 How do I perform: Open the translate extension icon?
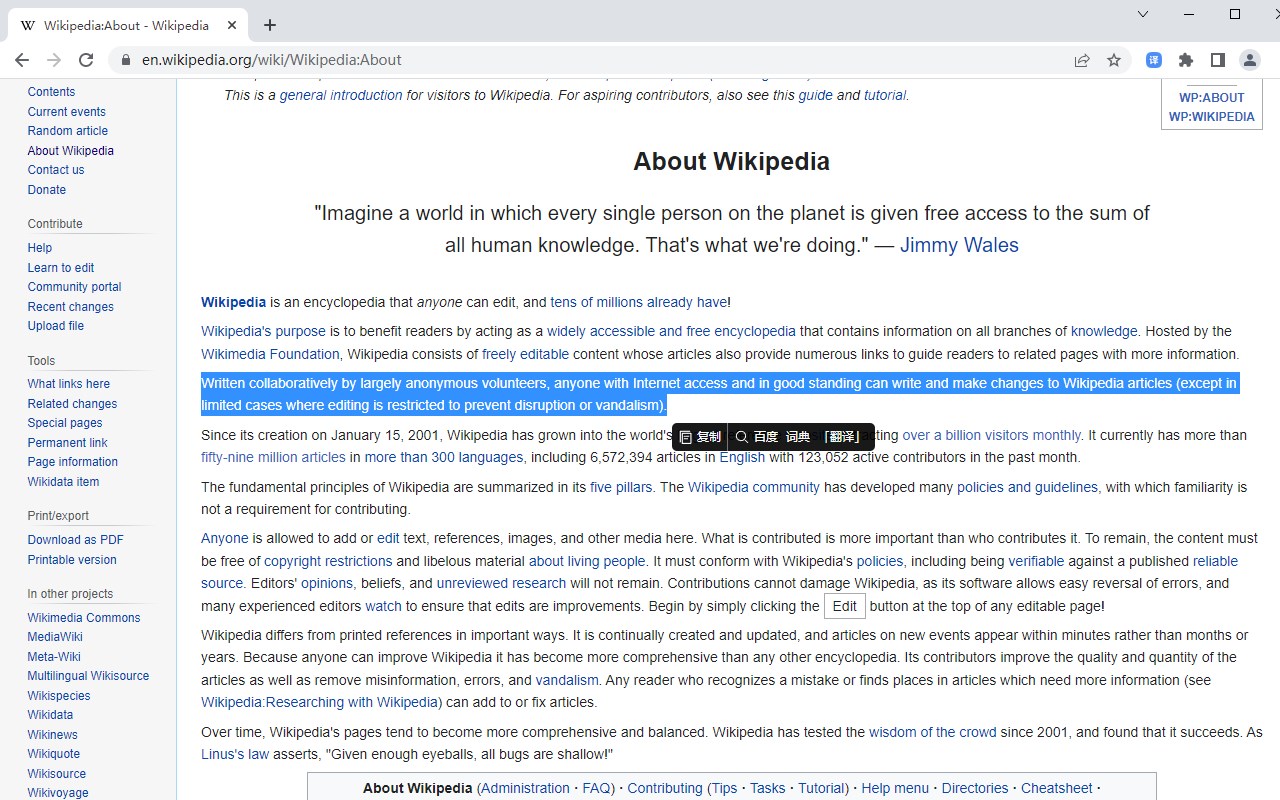point(1154,60)
